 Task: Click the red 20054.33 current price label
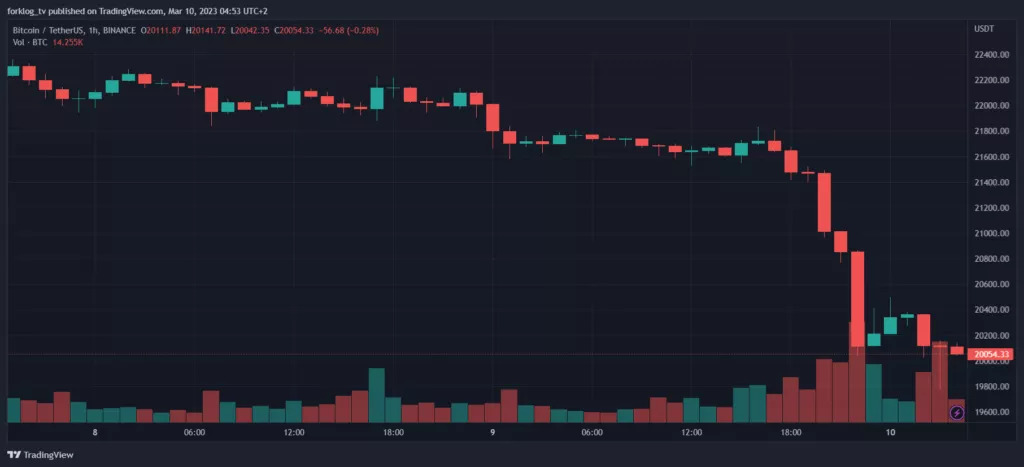pyautogui.click(x=992, y=354)
